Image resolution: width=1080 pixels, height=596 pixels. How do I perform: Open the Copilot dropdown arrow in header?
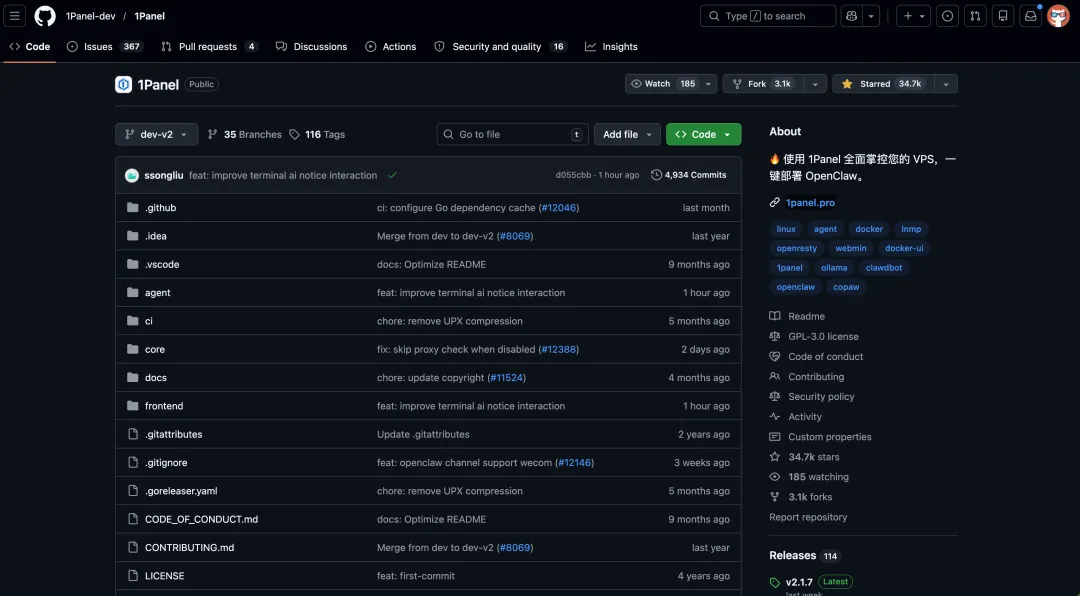pyautogui.click(x=871, y=16)
